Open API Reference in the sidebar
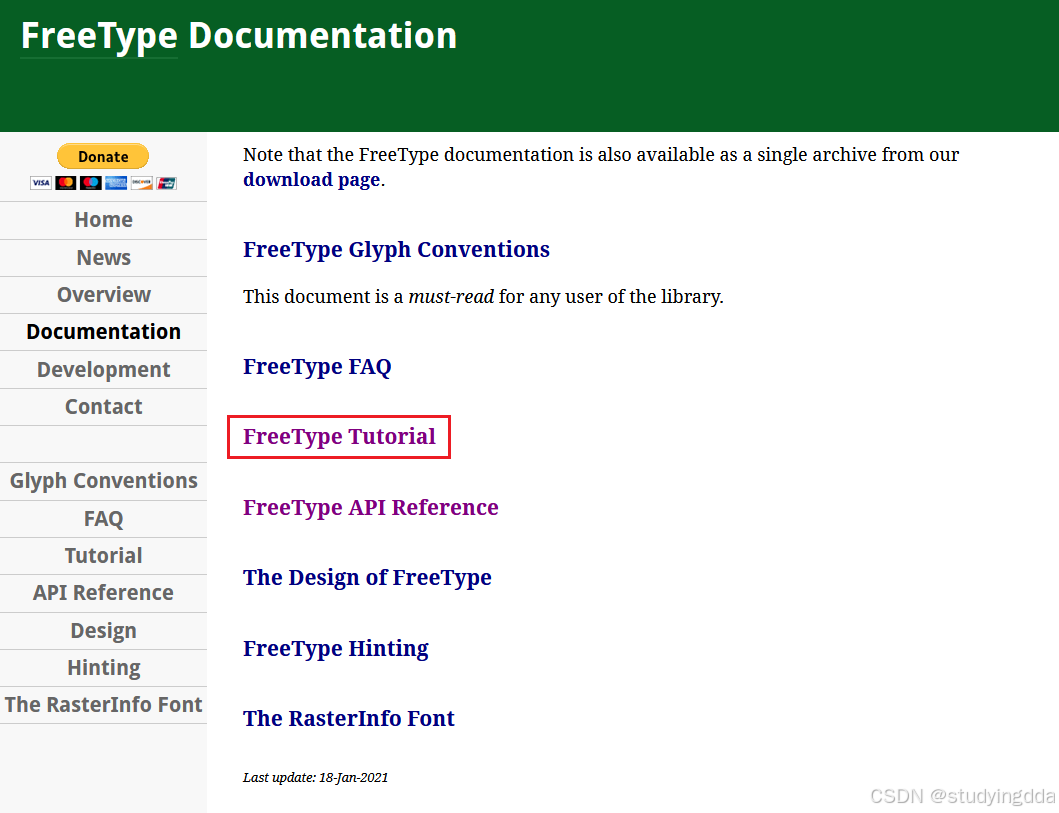The height and width of the screenshot is (813, 1059). tap(103, 594)
